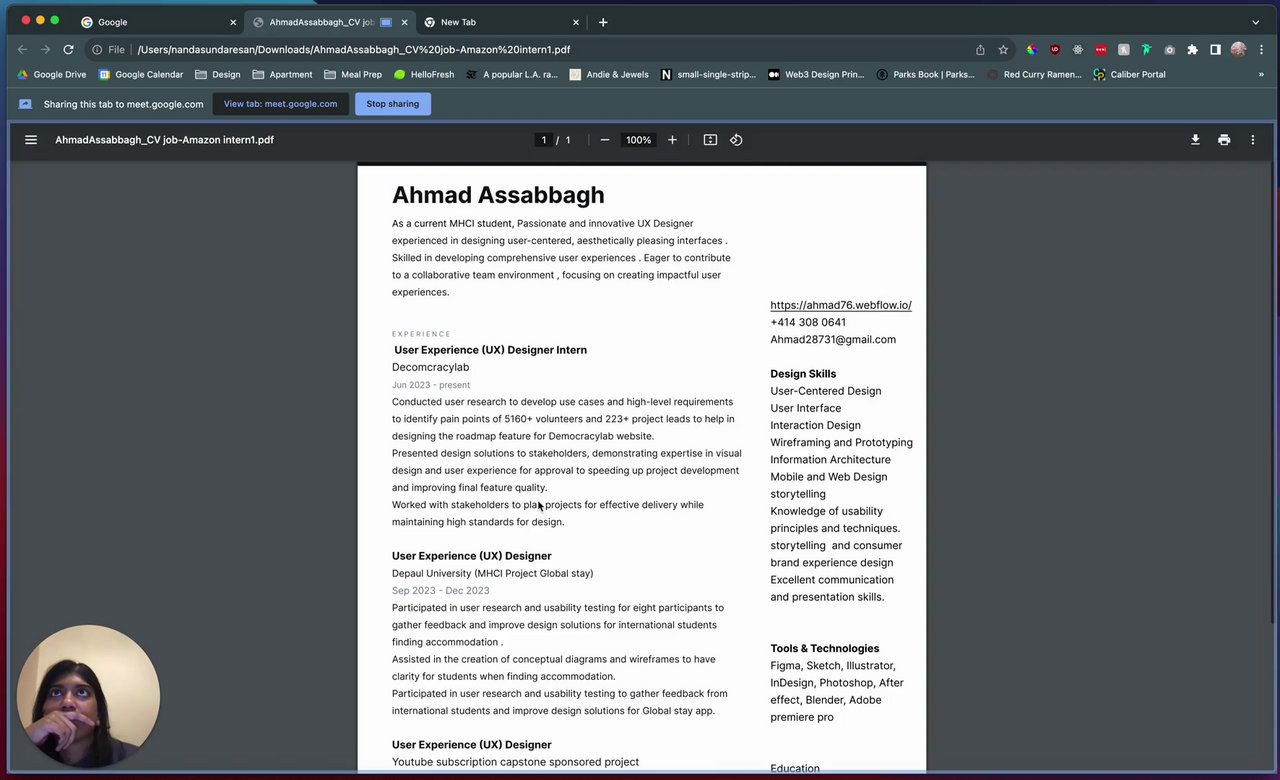
Task: Open the uBlock Origin extension
Action: pos(1055,49)
